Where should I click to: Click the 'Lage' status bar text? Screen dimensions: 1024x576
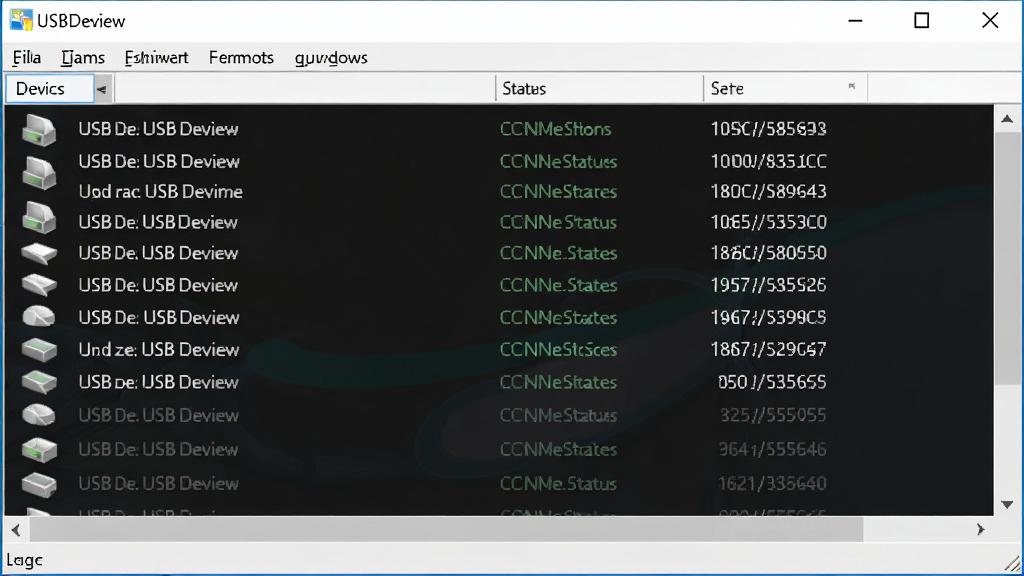[x=24, y=560]
